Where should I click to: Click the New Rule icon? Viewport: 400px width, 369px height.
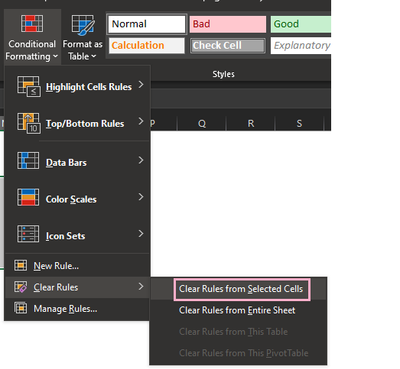[x=21, y=265]
